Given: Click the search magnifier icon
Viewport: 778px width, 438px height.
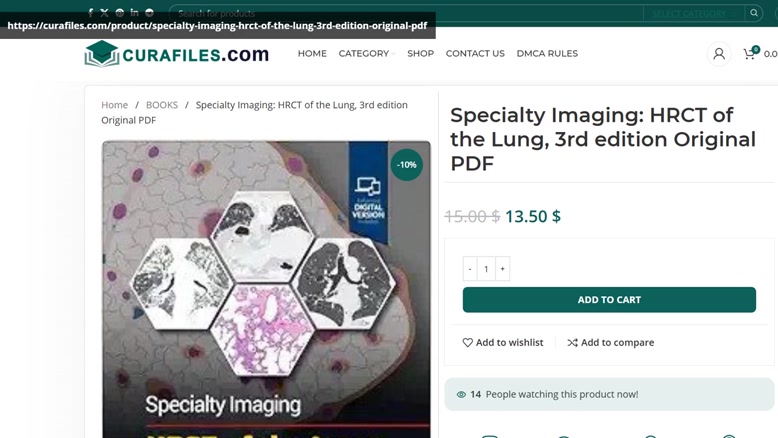Looking at the screenshot, I should click(x=754, y=13).
